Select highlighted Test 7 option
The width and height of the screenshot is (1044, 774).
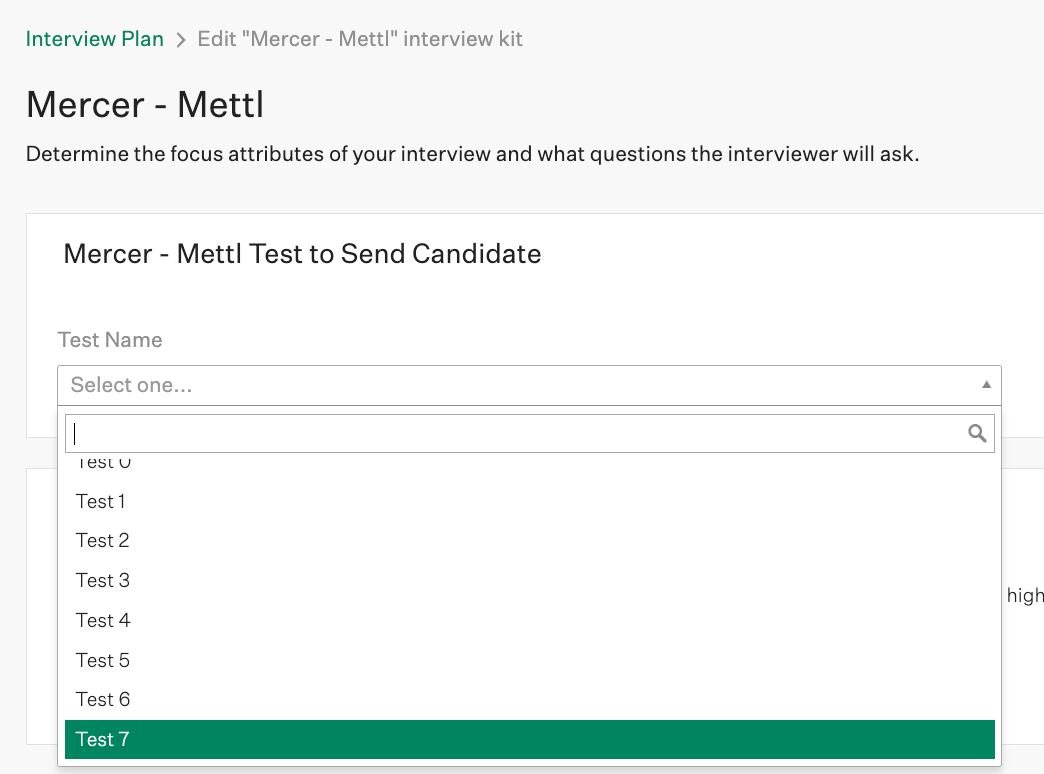(529, 739)
